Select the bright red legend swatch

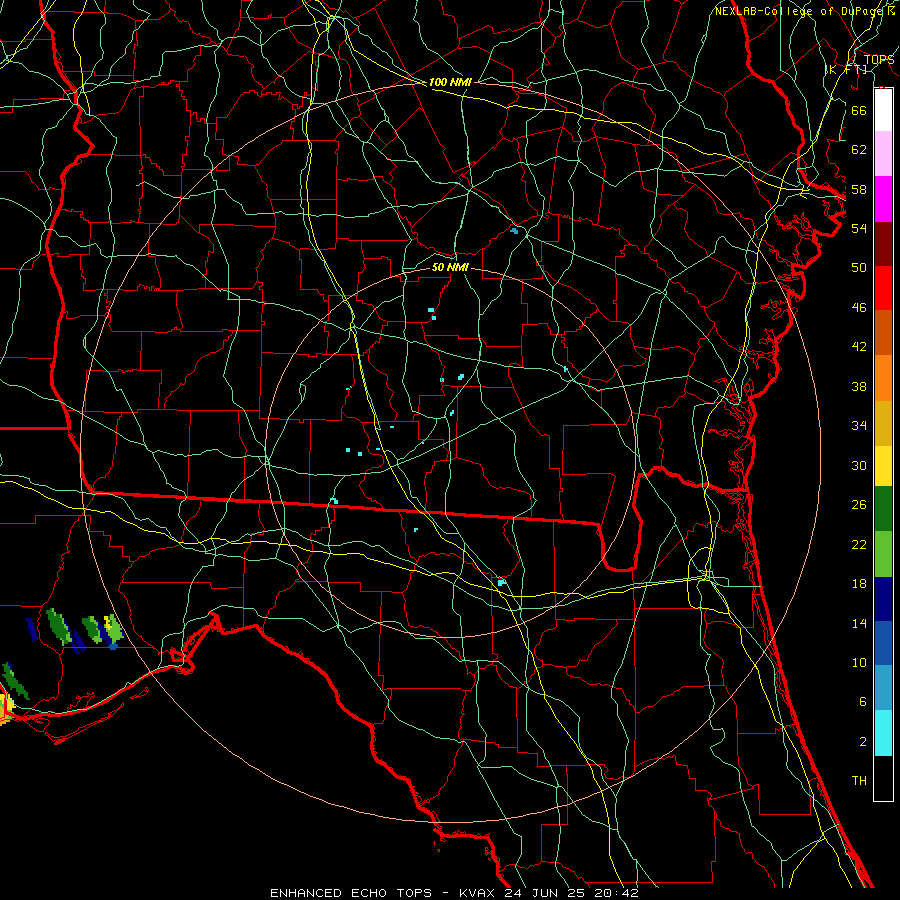pyautogui.click(x=883, y=288)
